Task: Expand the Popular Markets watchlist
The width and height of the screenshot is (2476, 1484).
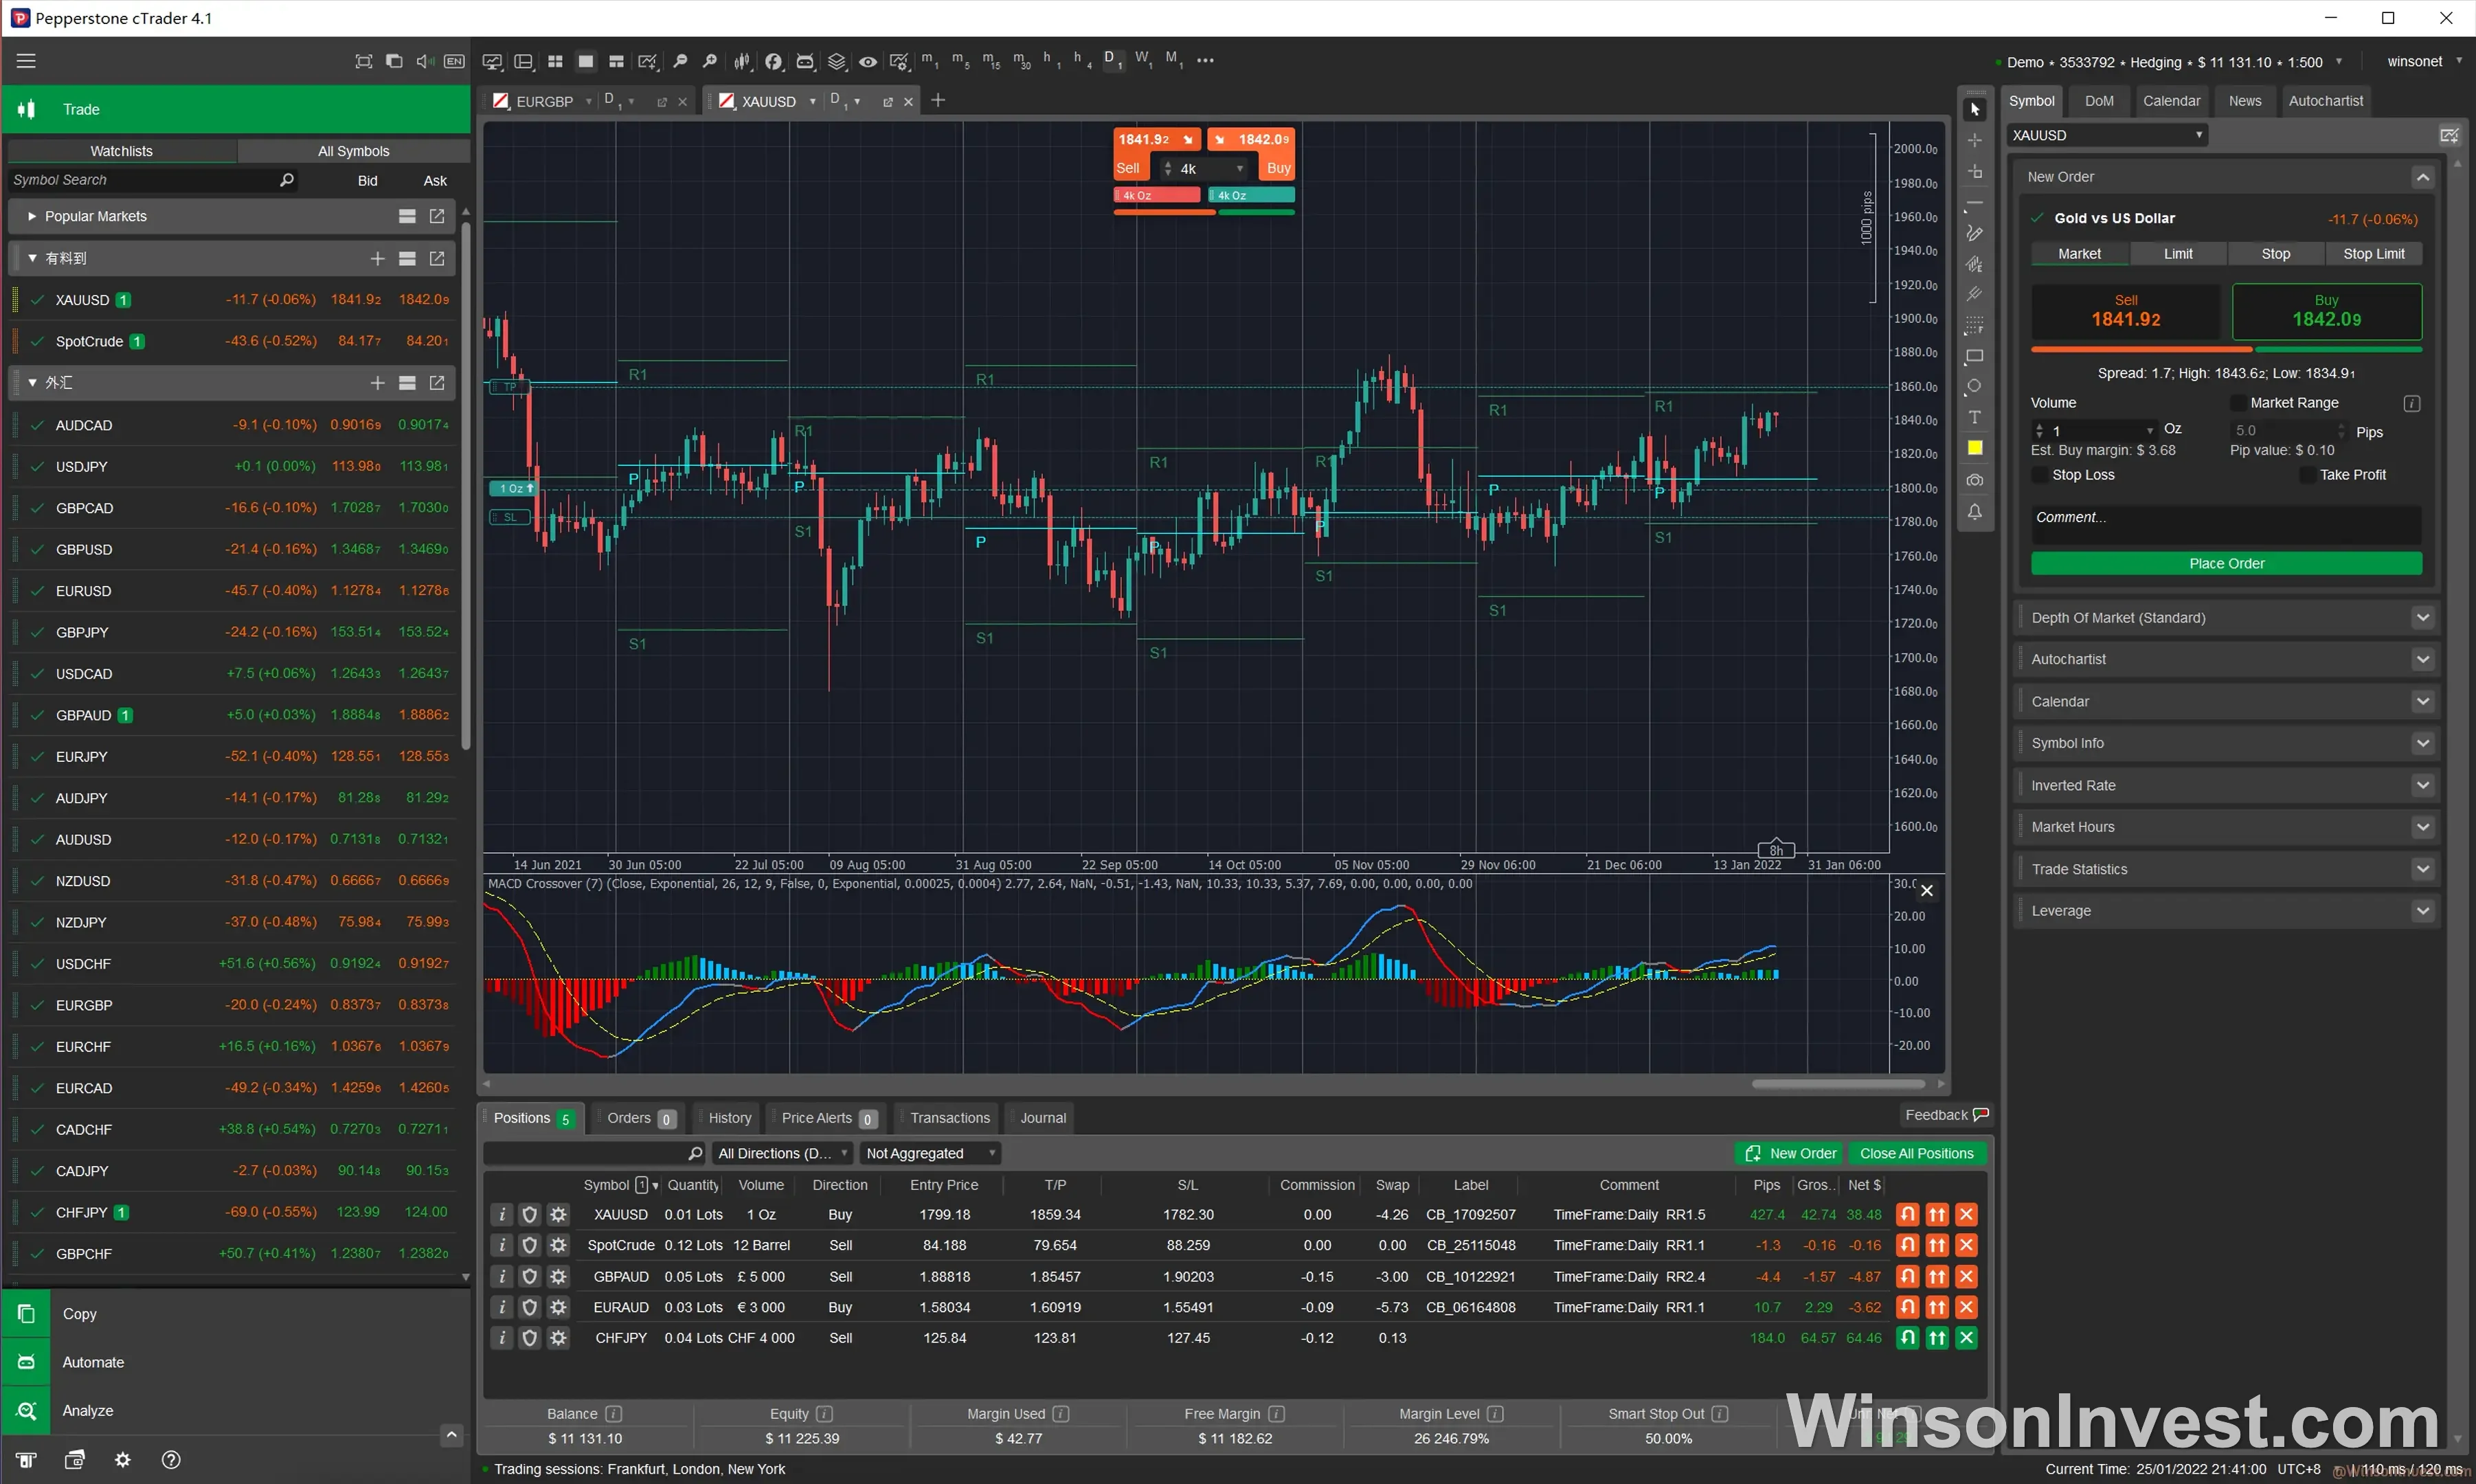Action: [32, 216]
